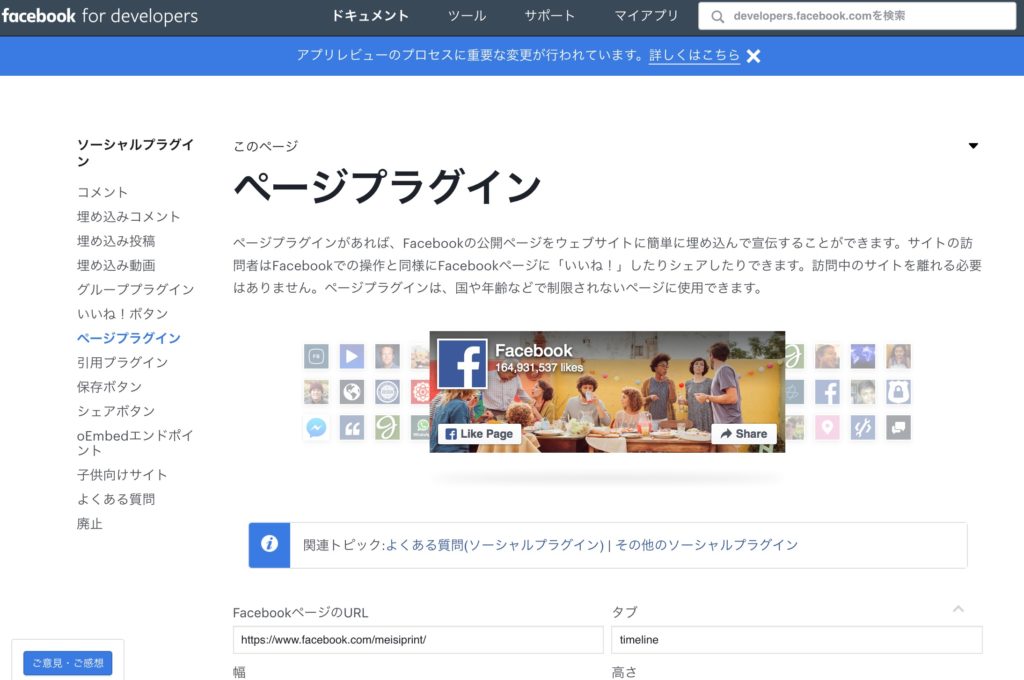Open the マイアプリ menu
This screenshot has height=680, width=1024.
646,16
